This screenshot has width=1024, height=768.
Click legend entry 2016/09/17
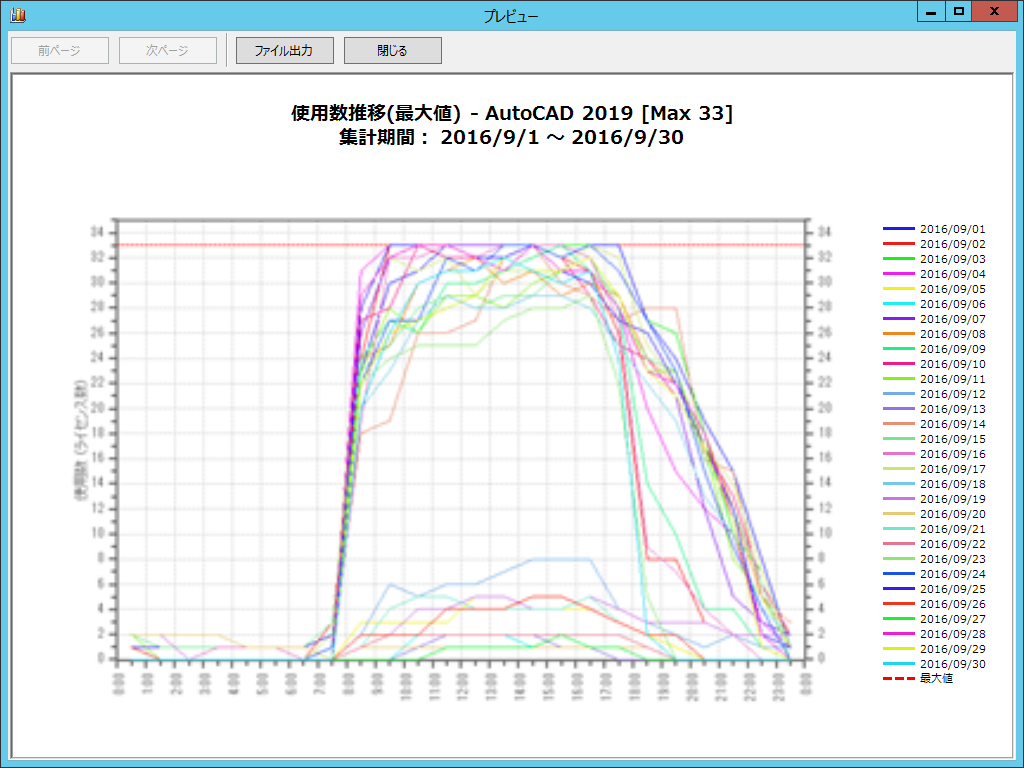935,470
